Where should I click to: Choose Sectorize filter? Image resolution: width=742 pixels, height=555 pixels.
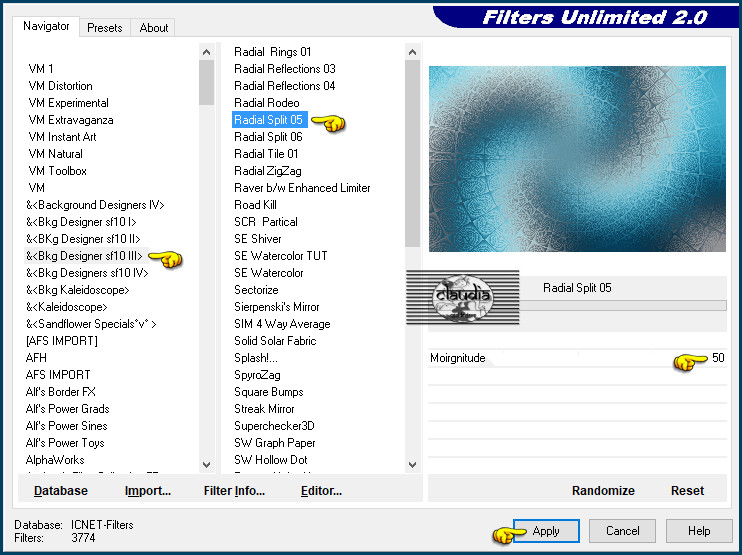point(256,290)
